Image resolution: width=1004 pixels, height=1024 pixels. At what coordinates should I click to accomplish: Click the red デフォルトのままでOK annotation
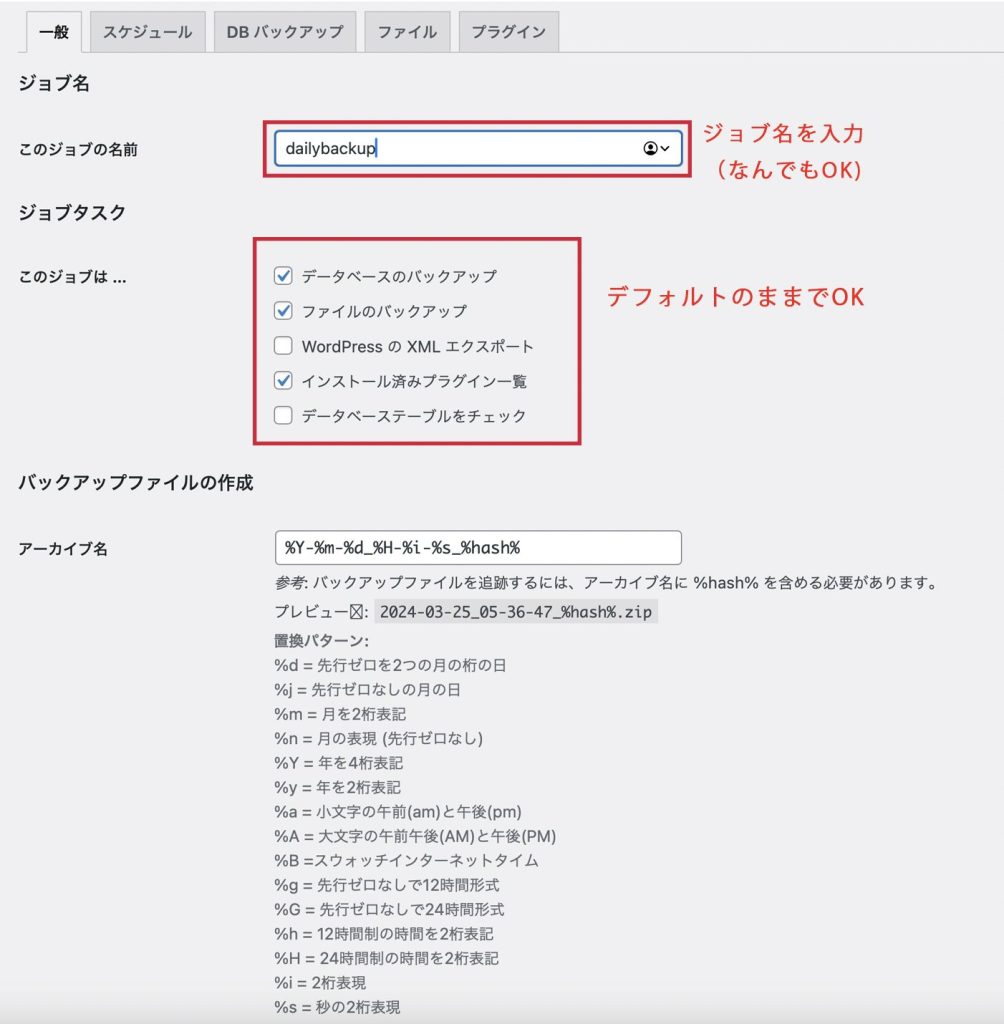[x=735, y=298]
